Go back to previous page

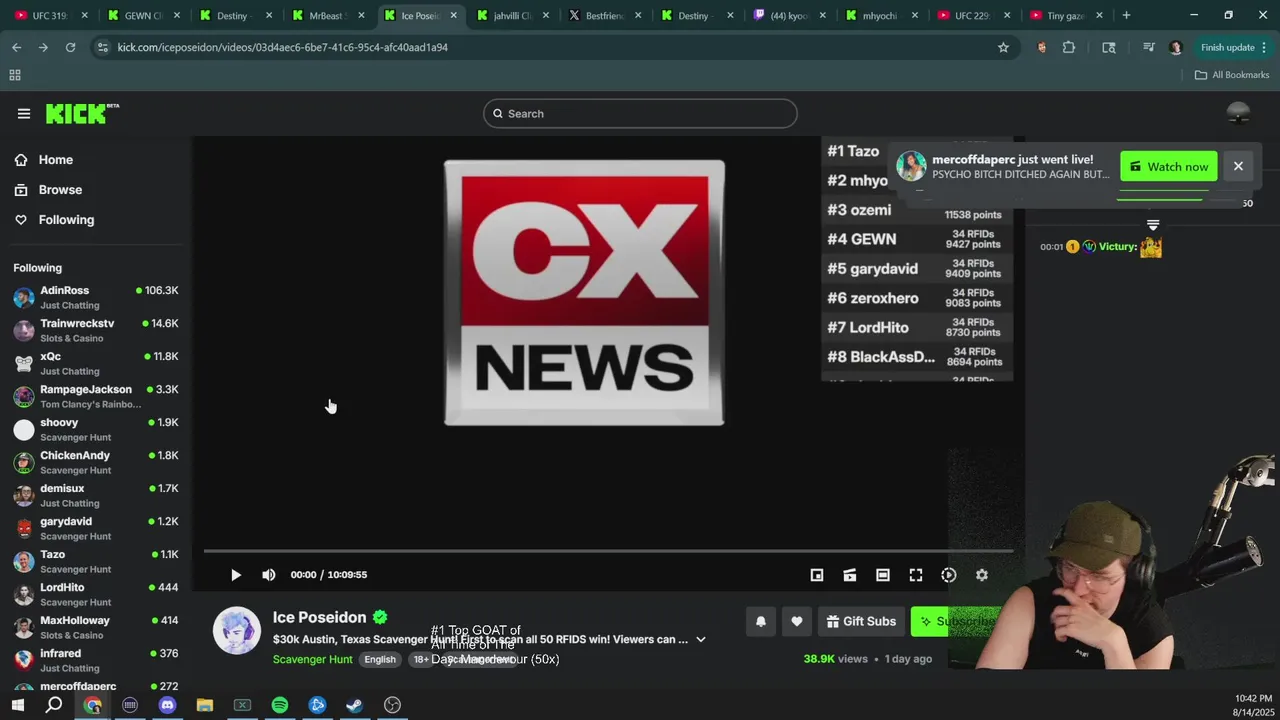[x=17, y=47]
